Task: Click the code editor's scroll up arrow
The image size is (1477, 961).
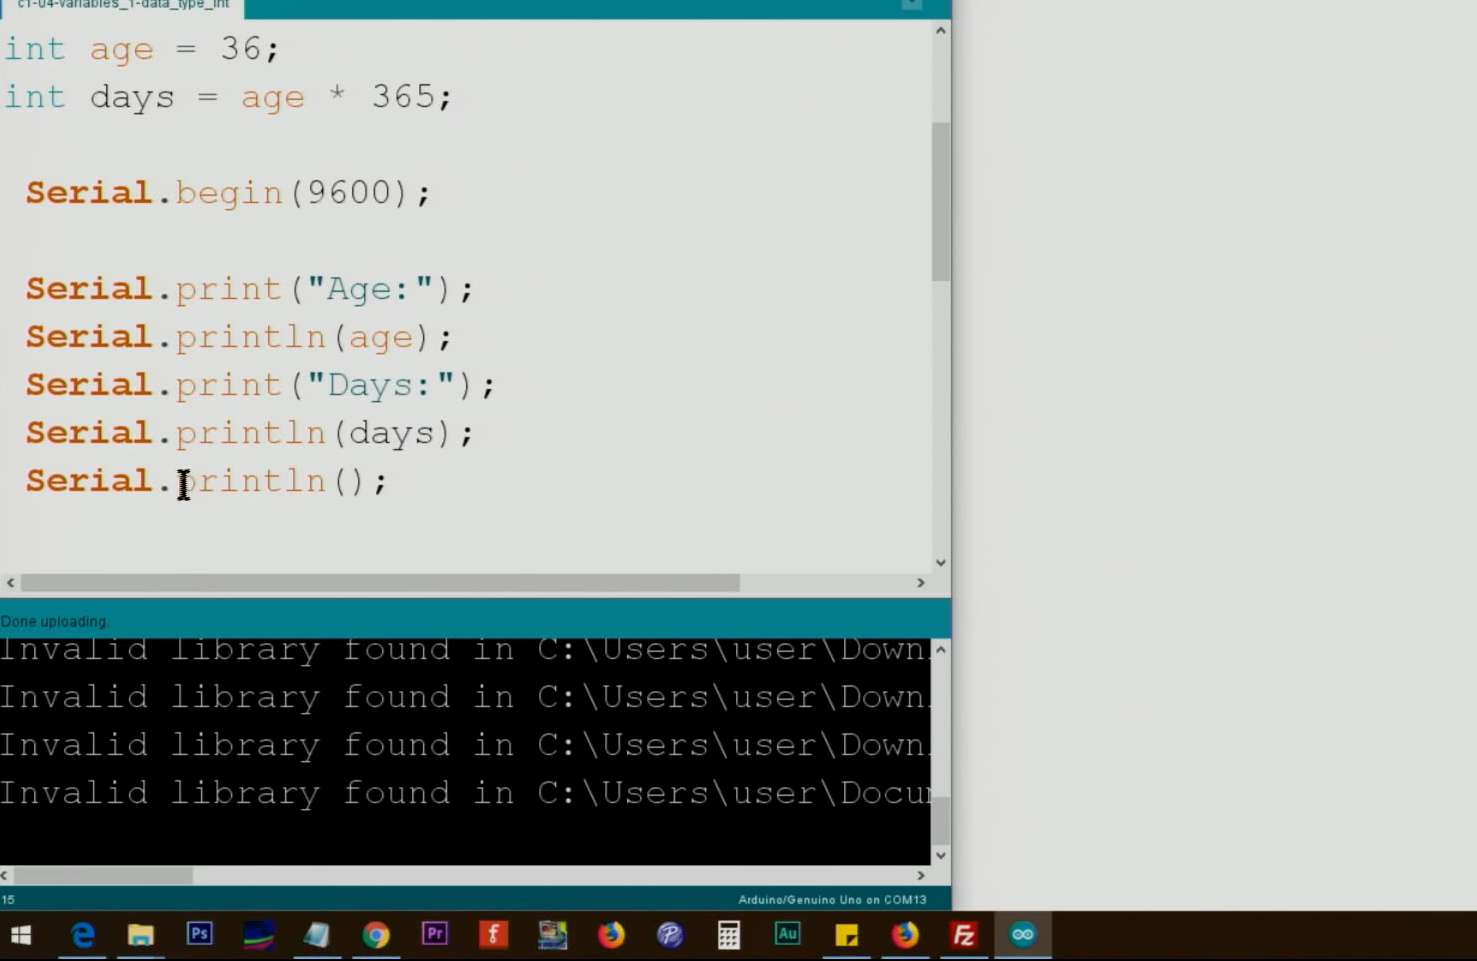Action: click(940, 31)
